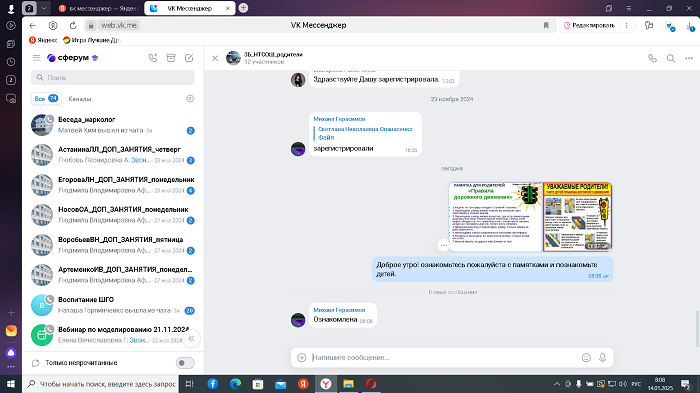Open the emoji picker in message field
The height and width of the screenshot is (393, 700).
point(586,357)
